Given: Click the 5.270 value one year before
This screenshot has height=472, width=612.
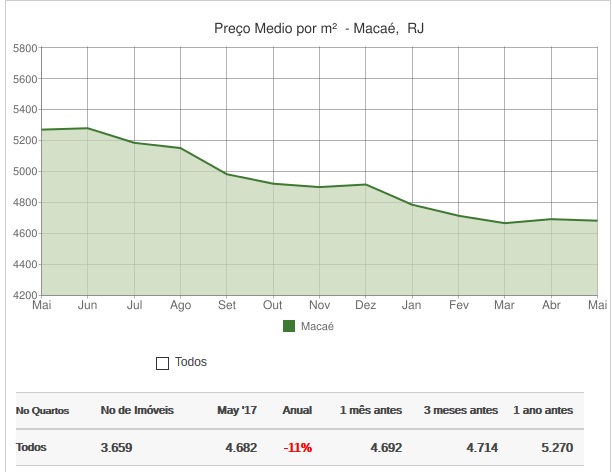Looking at the screenshot, I should [x=555, y=447].
